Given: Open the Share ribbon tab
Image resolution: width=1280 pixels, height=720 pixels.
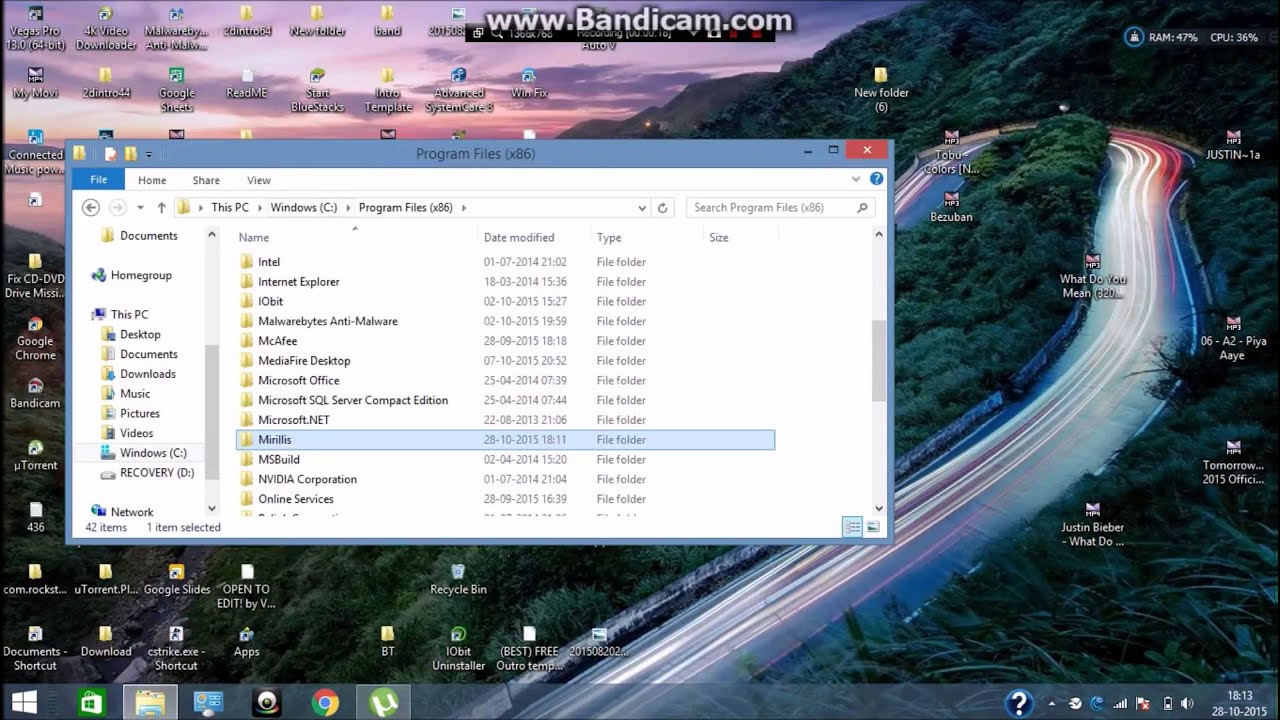Looking at the screenshot, I should pos(206,180).
